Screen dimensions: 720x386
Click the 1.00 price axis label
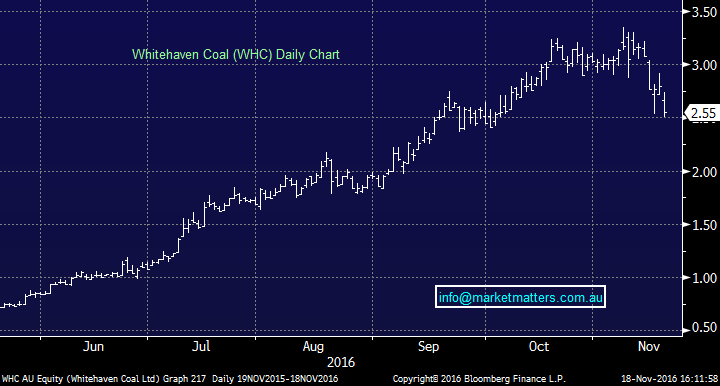(x=704, y=278)
